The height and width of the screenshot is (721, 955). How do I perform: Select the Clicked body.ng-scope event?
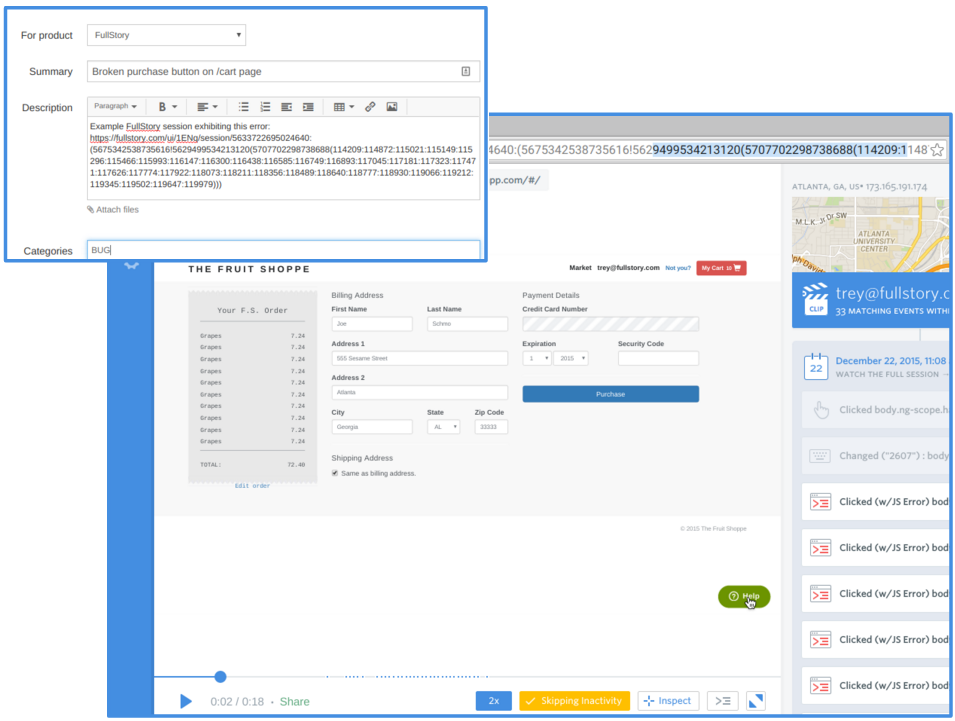pos(875,410)
